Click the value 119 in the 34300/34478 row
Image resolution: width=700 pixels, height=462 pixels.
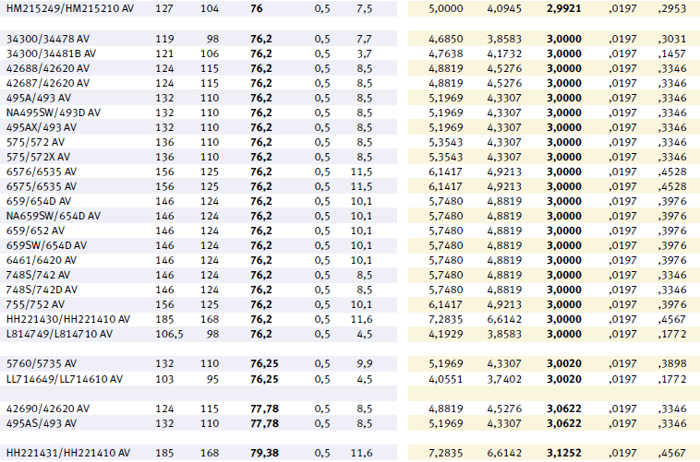164,39
